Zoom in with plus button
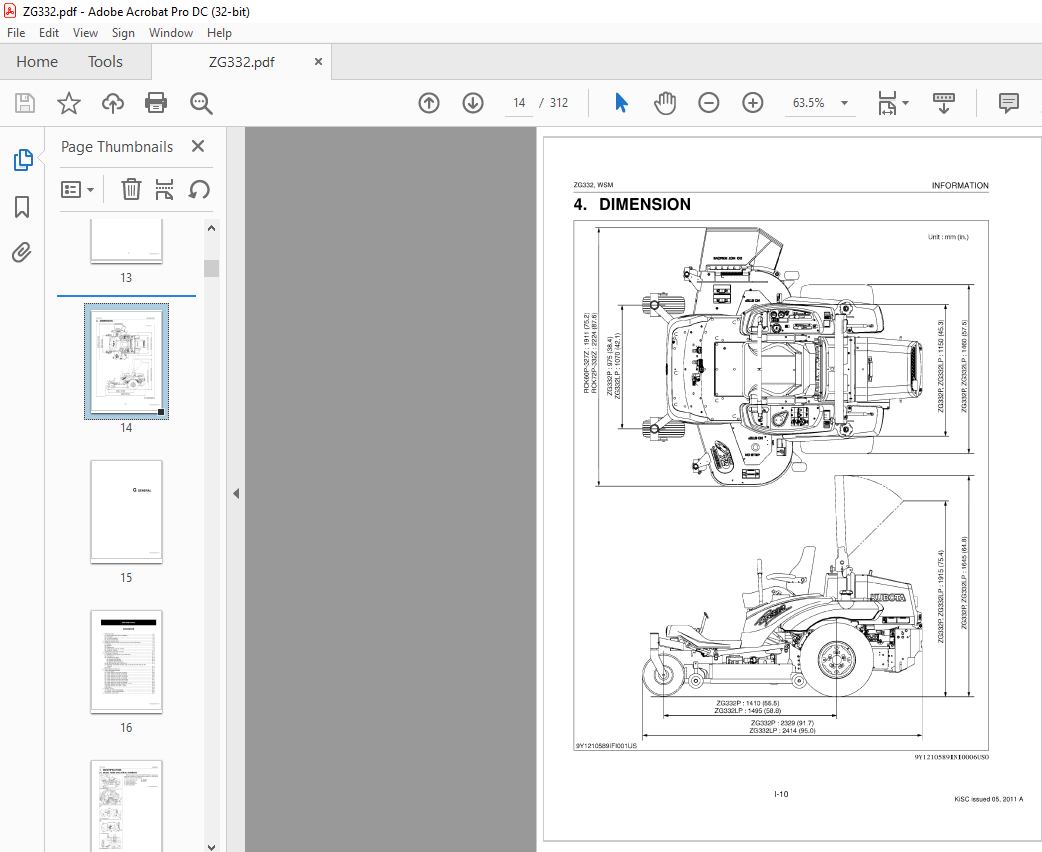The width and height of the screenshot is (1042, 852). [x=752, y=103]
